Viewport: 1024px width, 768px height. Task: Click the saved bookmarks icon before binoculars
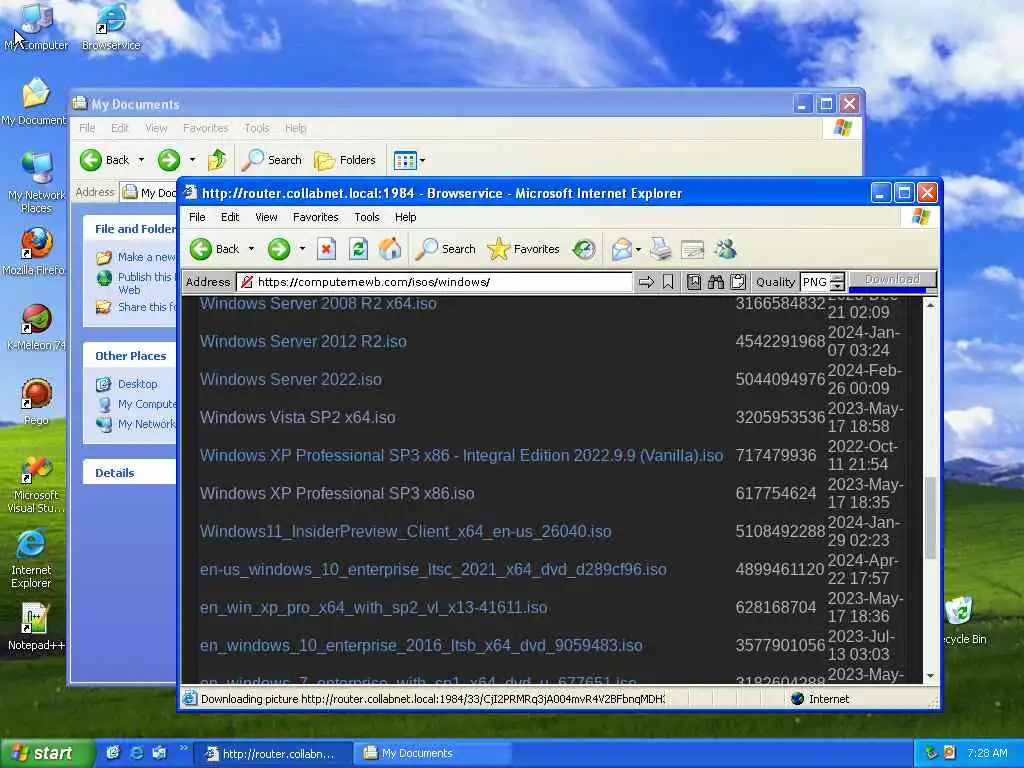tap(694, 282)
